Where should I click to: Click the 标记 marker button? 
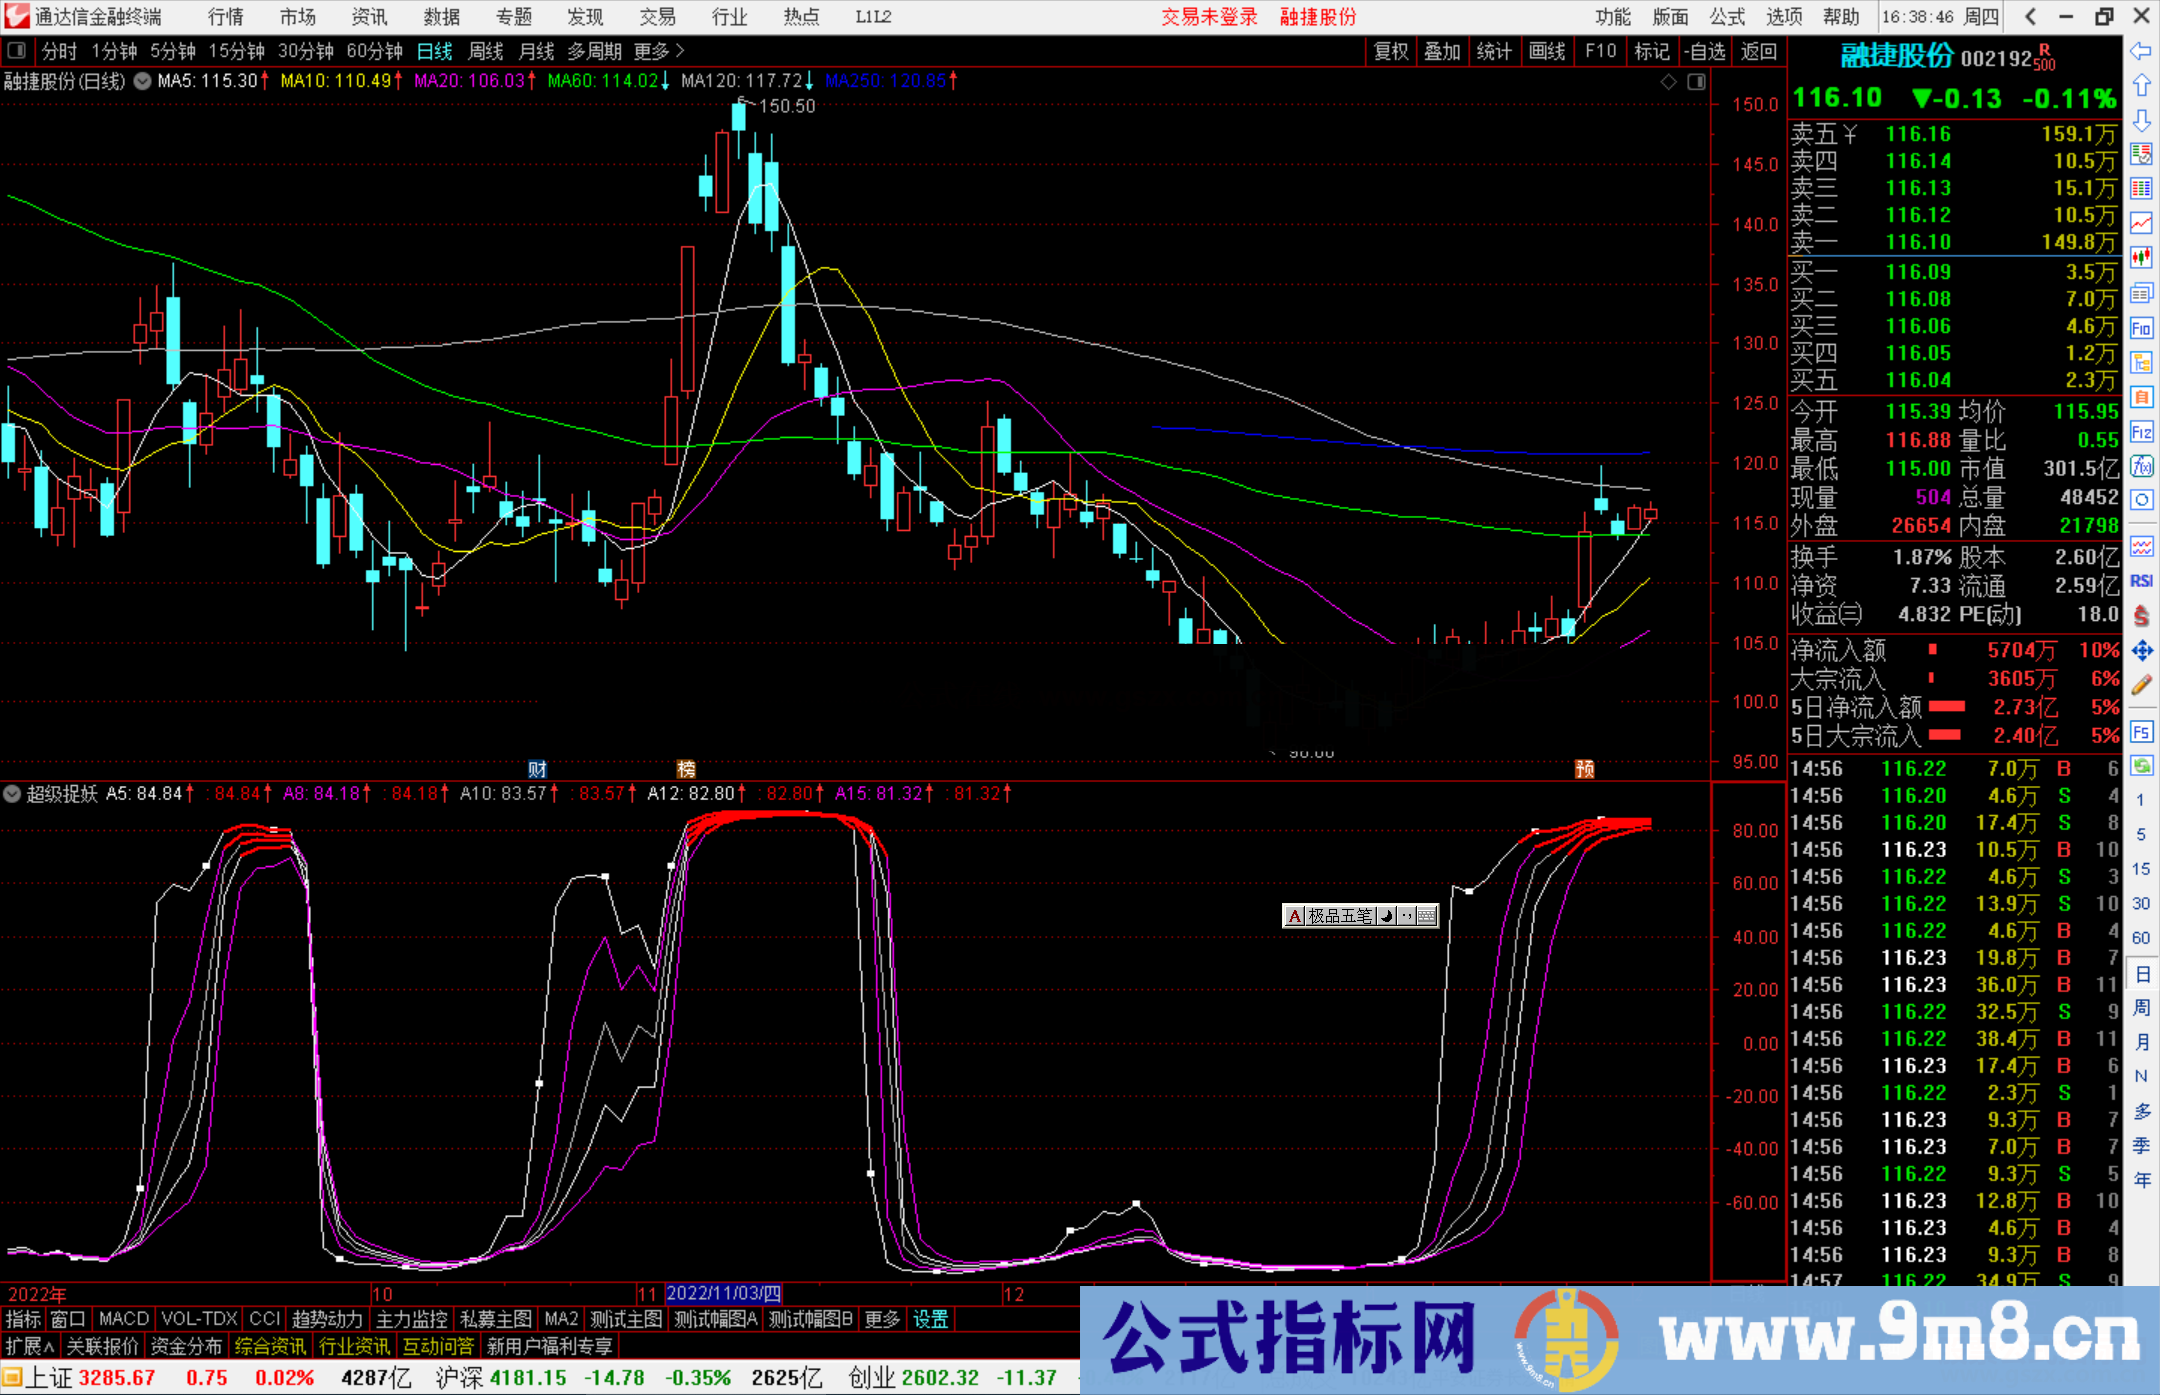click(x=1652, y=52)
